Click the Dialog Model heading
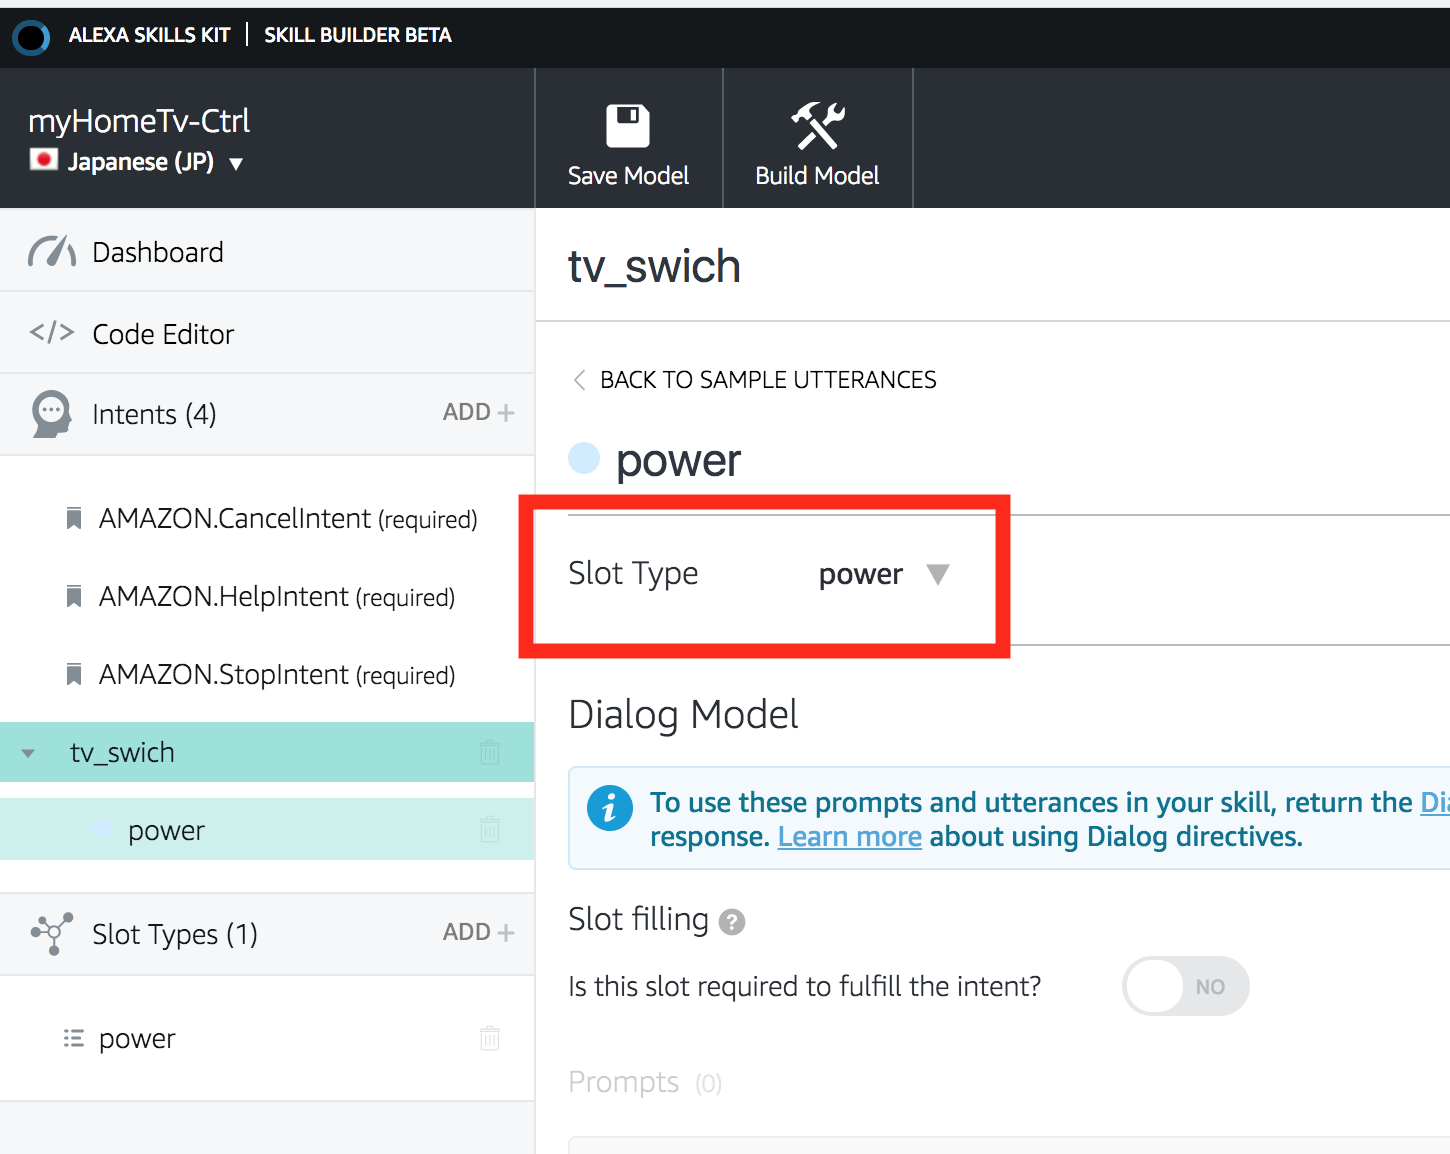 click(683, 715)
